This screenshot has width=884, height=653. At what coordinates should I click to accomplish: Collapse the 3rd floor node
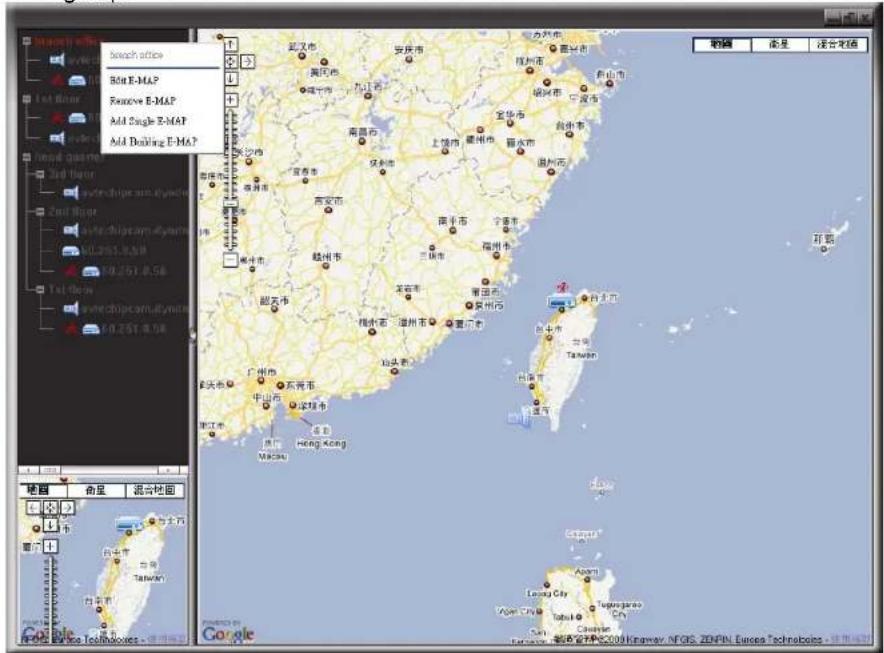tap(39, 174)
